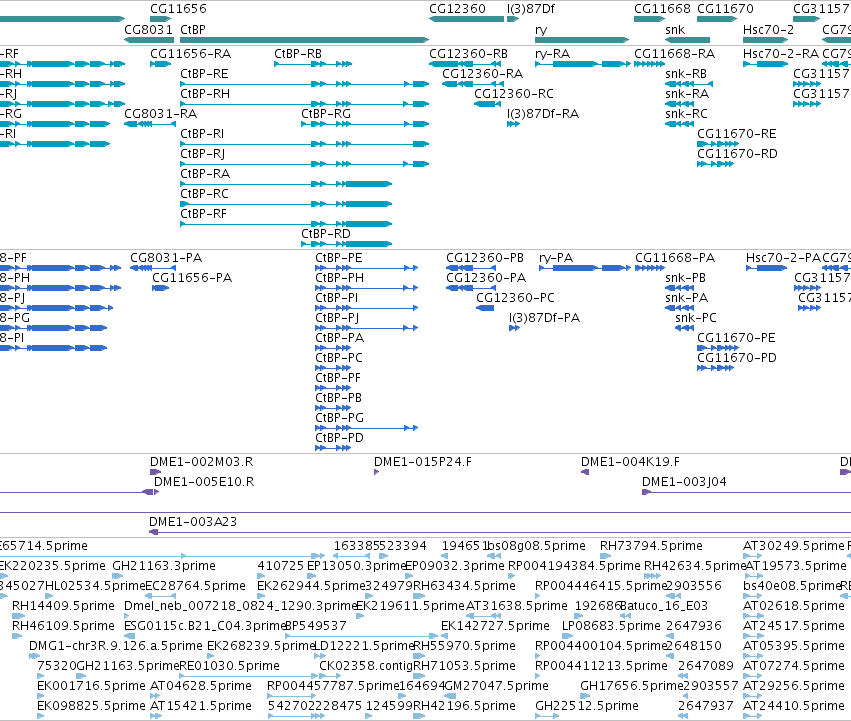Select the snk-RC transcript label

(x=687, y=114)
